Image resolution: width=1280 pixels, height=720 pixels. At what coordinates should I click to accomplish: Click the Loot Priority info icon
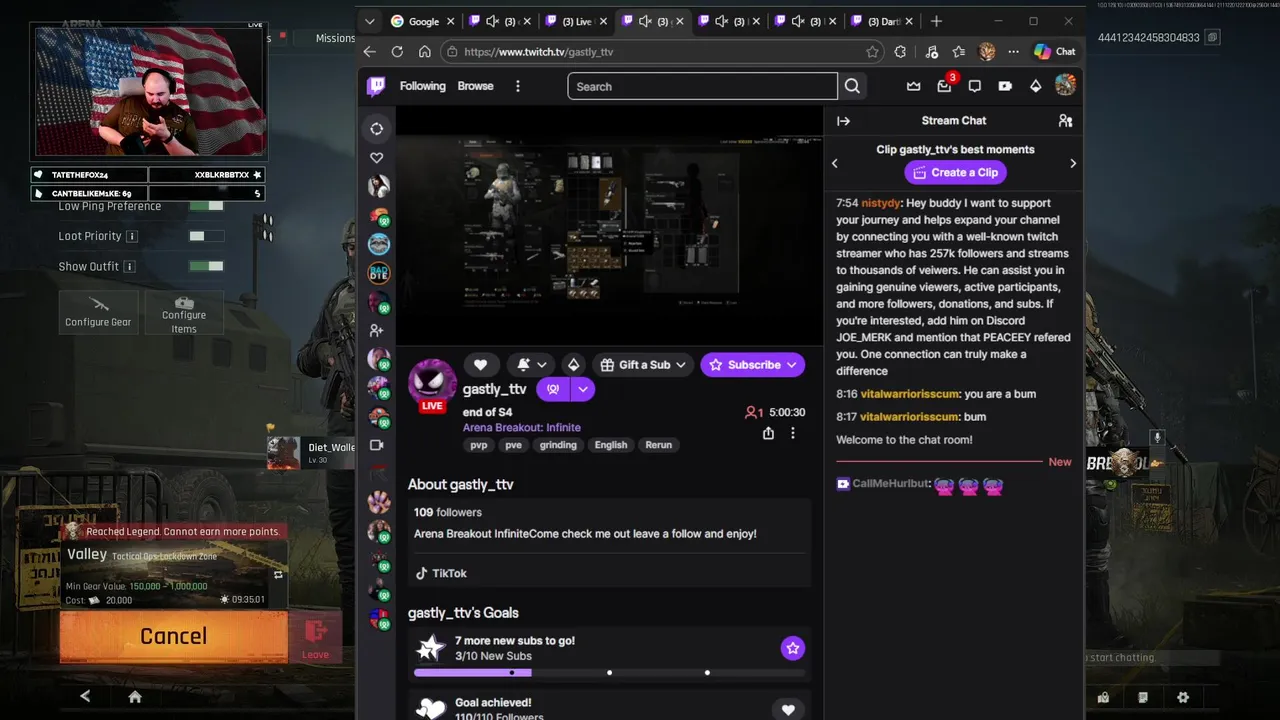[131, 237]
